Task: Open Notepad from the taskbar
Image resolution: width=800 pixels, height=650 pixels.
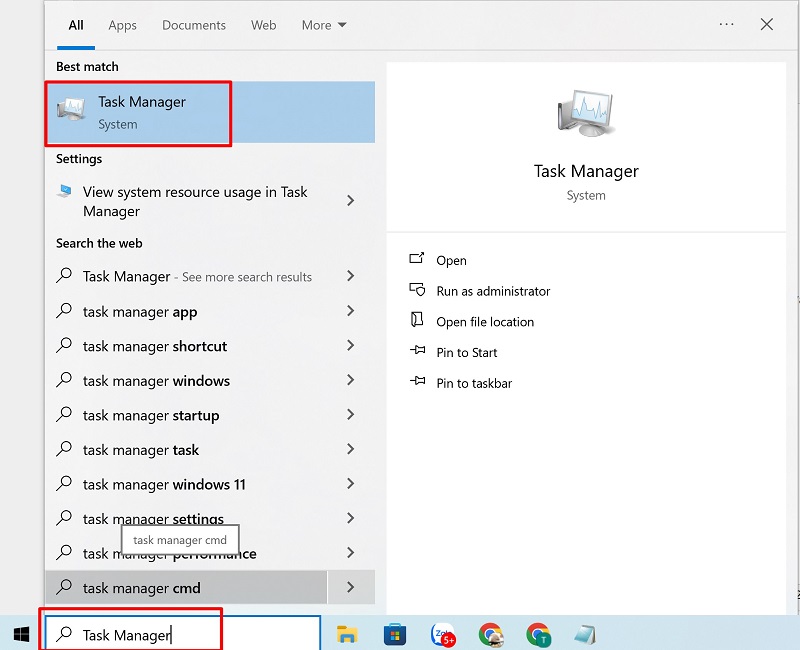Action: pos(585,634)
